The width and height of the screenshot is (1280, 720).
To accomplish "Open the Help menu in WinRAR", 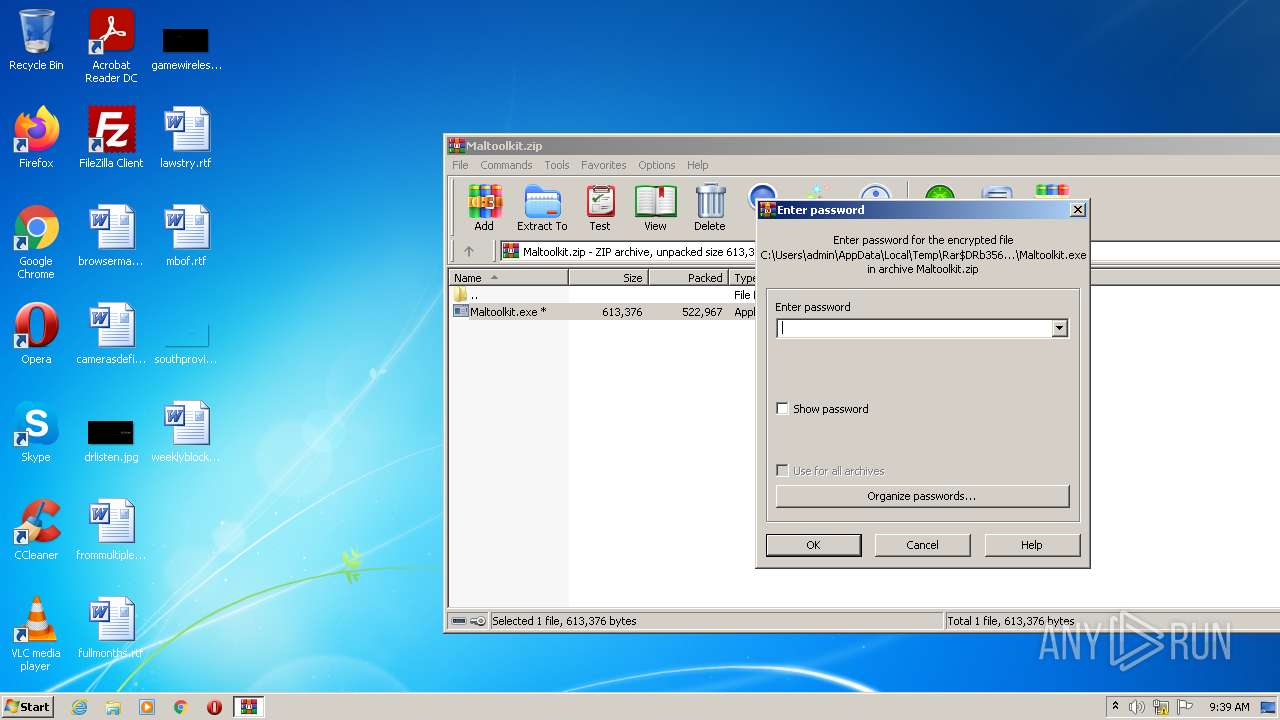I will pyautogui.click(x=698, y=165).
